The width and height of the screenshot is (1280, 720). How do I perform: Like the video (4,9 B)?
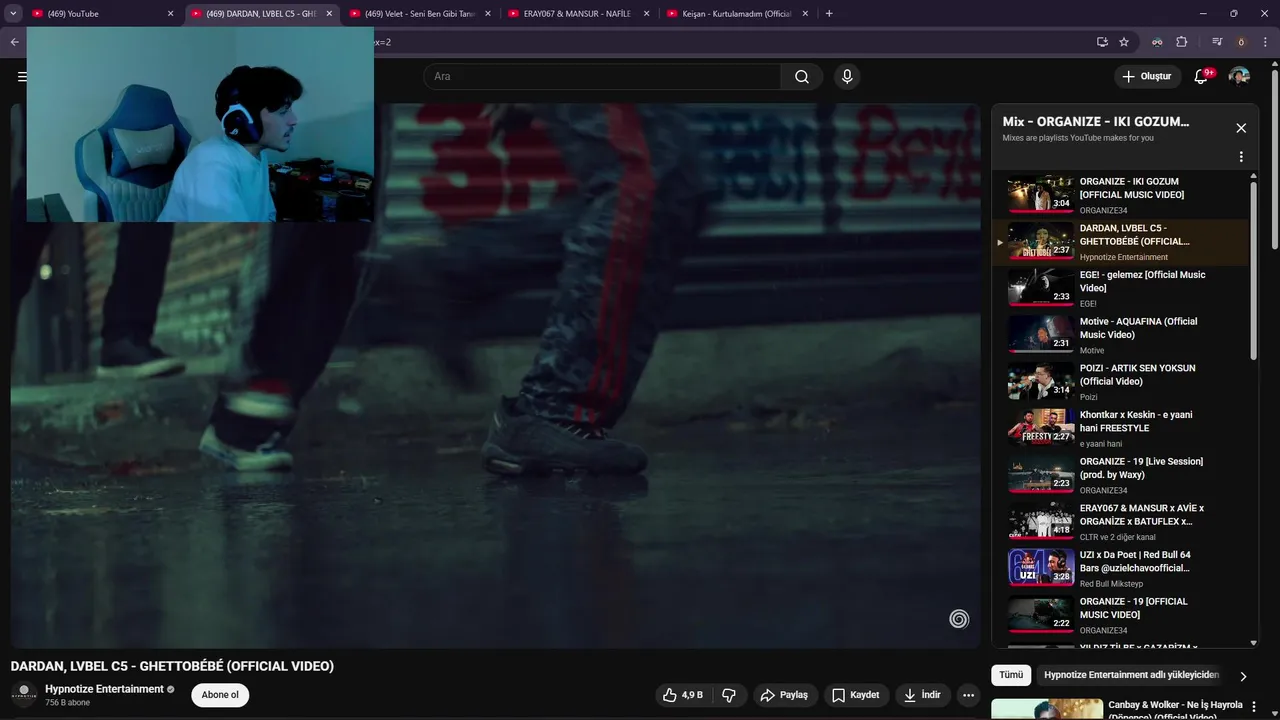click(x=683, y=695)
